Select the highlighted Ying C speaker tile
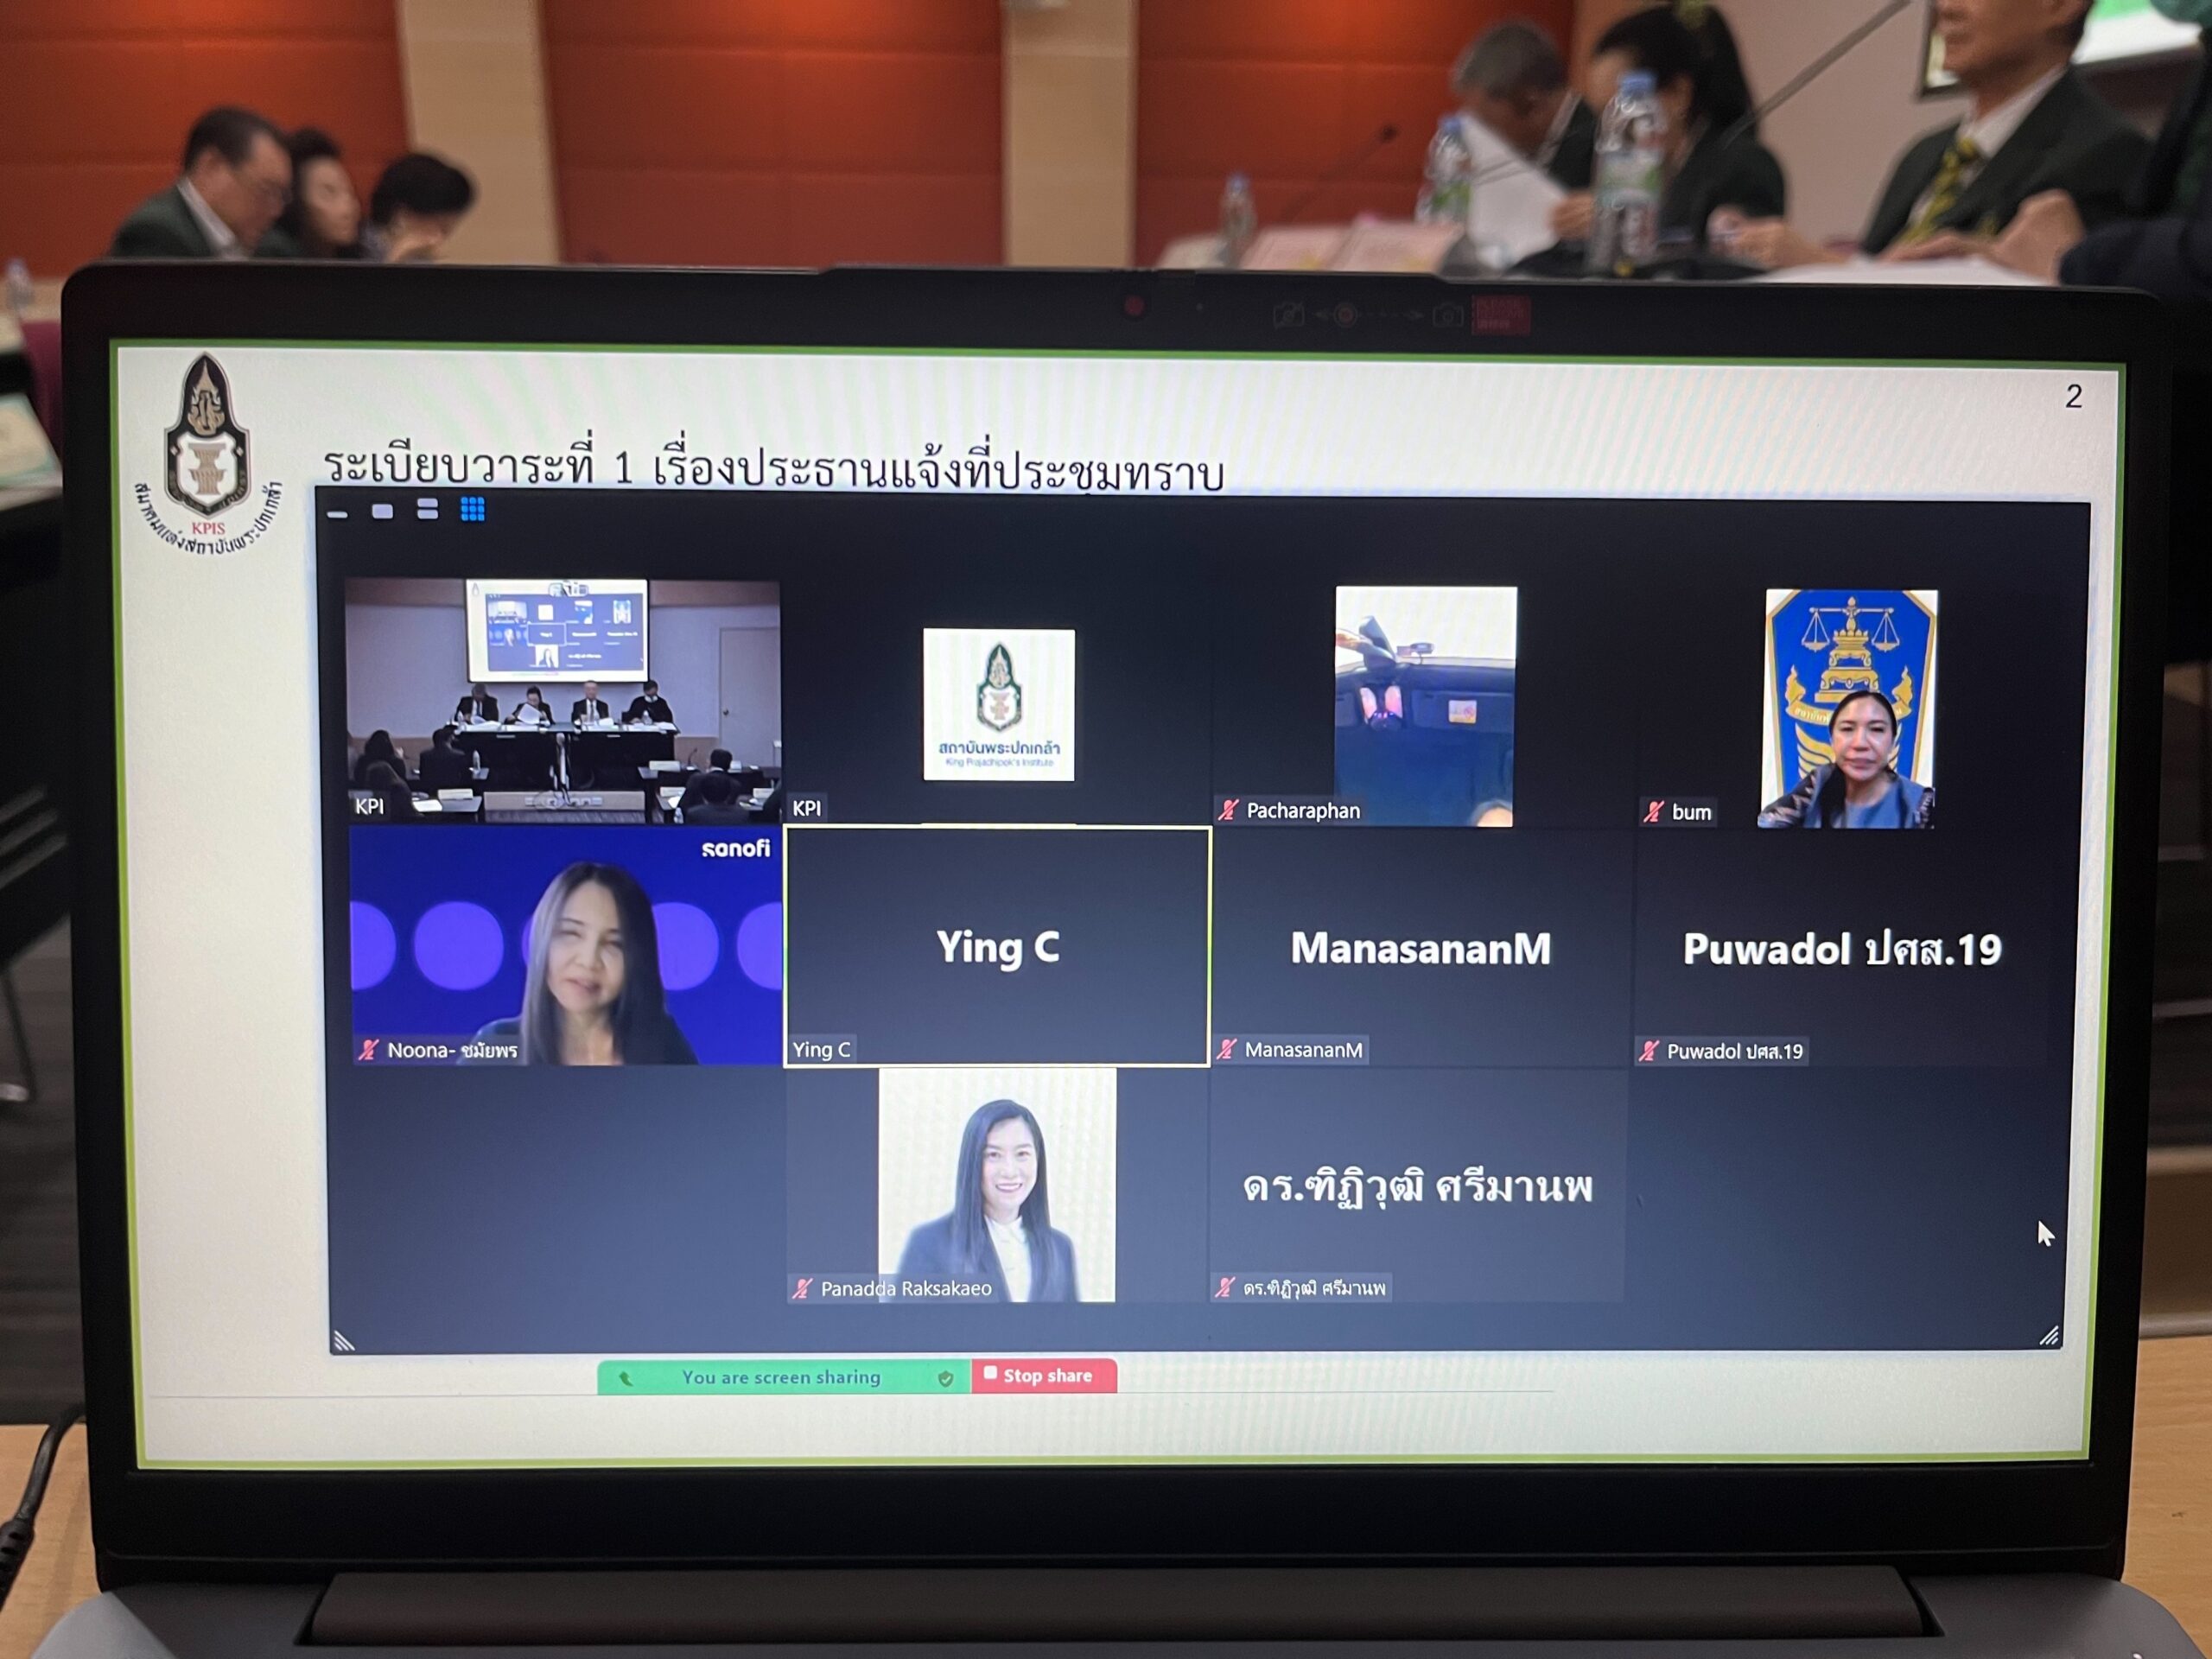Viewport: 2212px width, 1659px height. click(998, 947)
